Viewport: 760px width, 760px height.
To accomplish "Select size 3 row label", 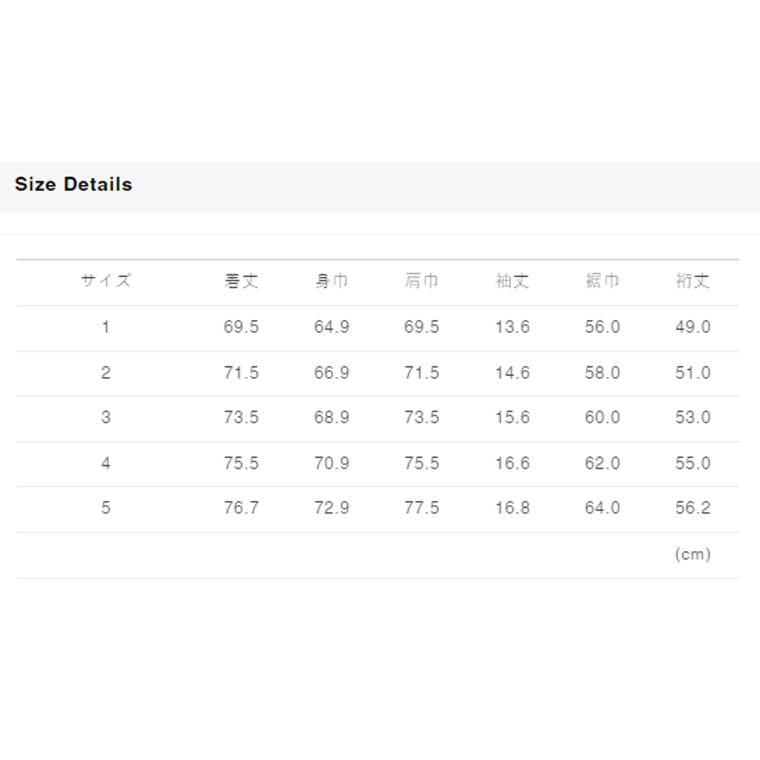I will click(x=106, y=417).
